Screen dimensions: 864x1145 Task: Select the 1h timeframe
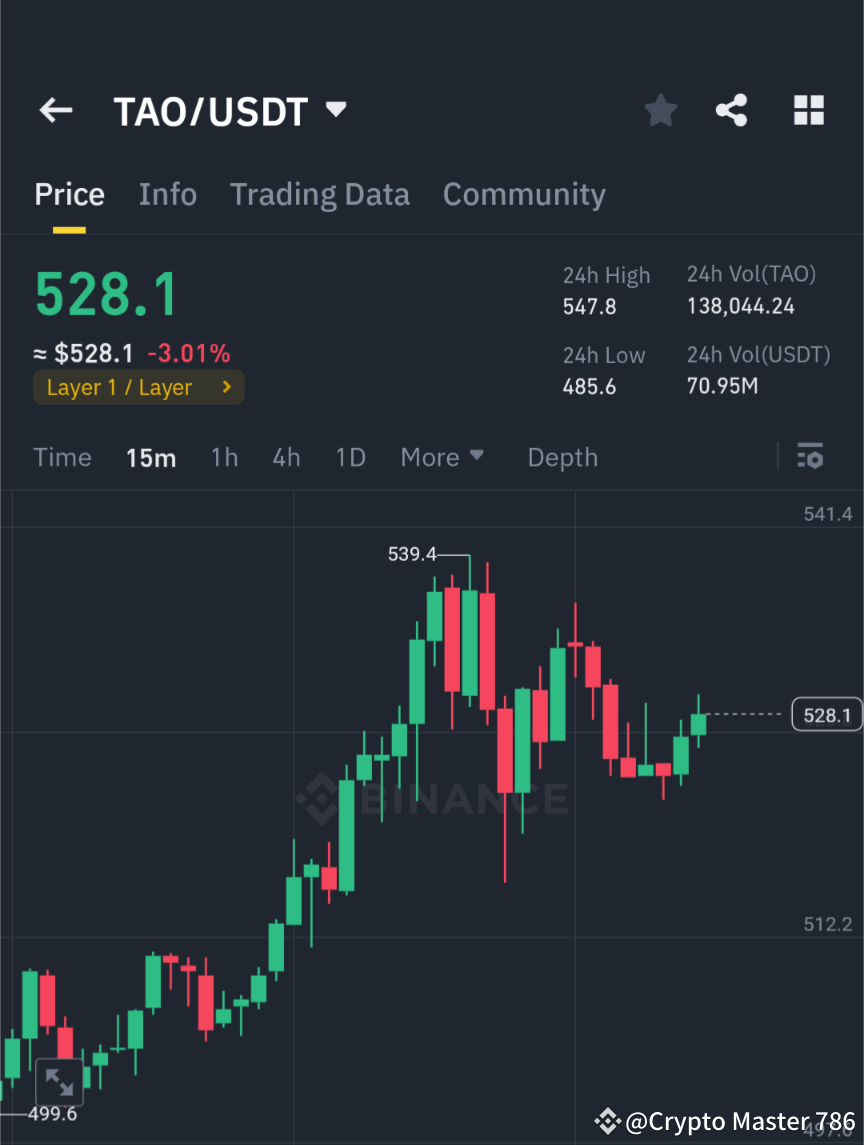click(224, 456)
